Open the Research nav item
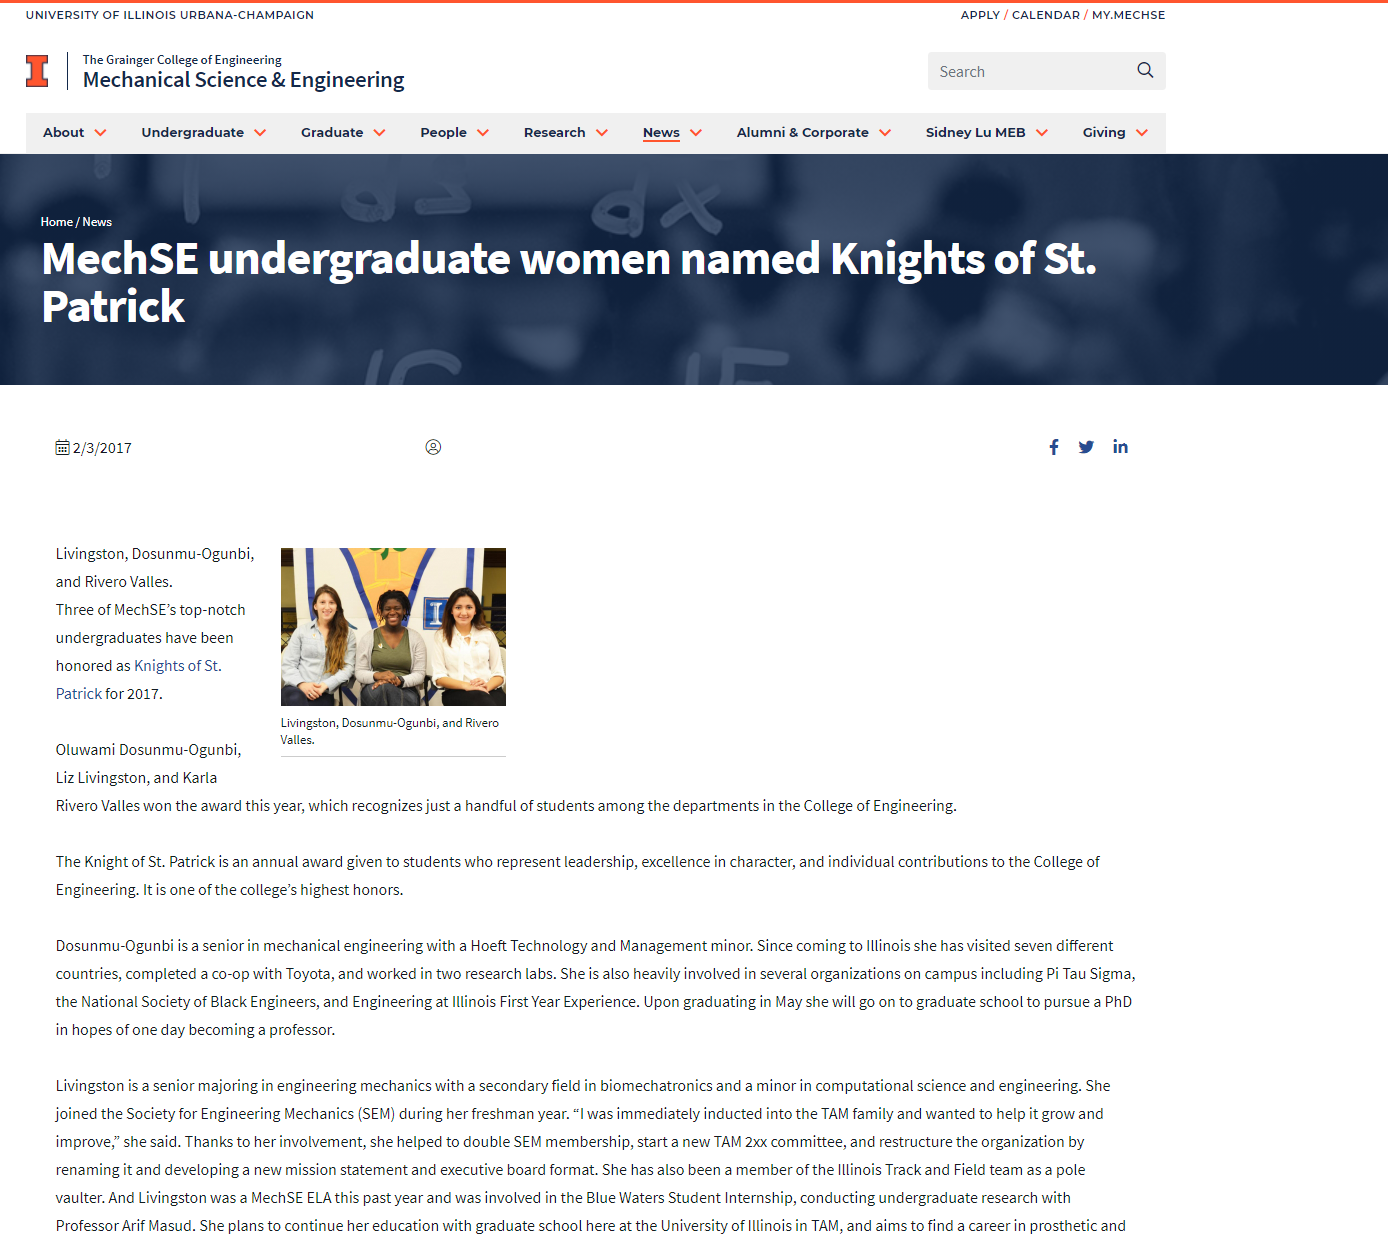 (x=554, y=132)
